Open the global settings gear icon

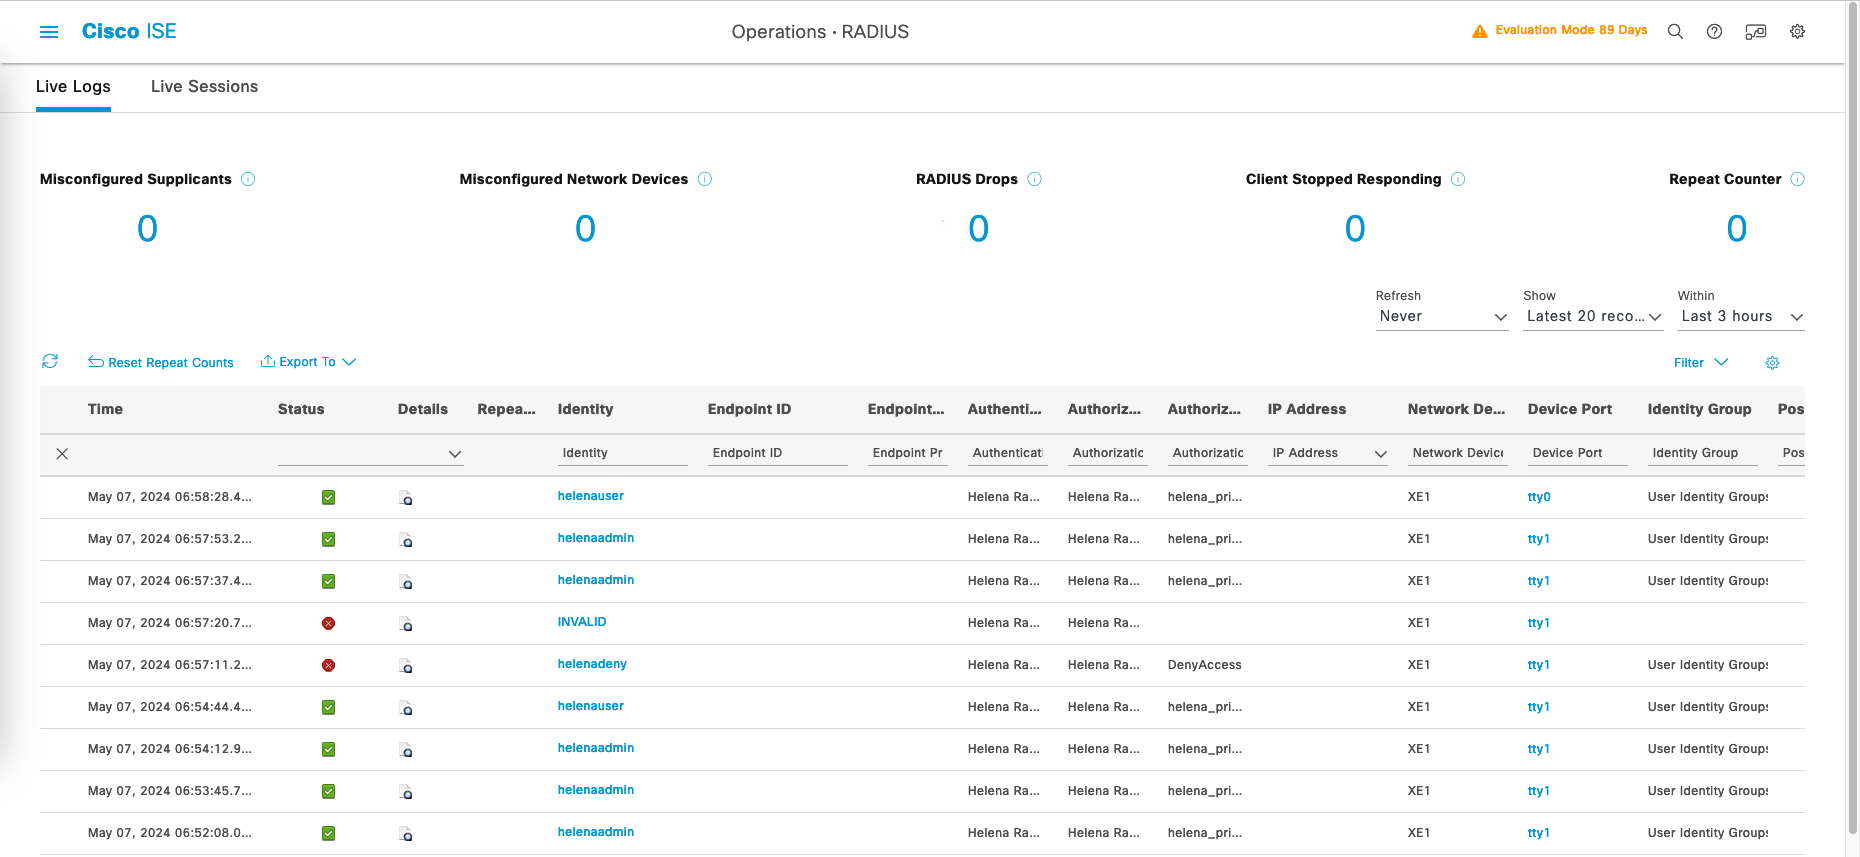pos(1797,32)
